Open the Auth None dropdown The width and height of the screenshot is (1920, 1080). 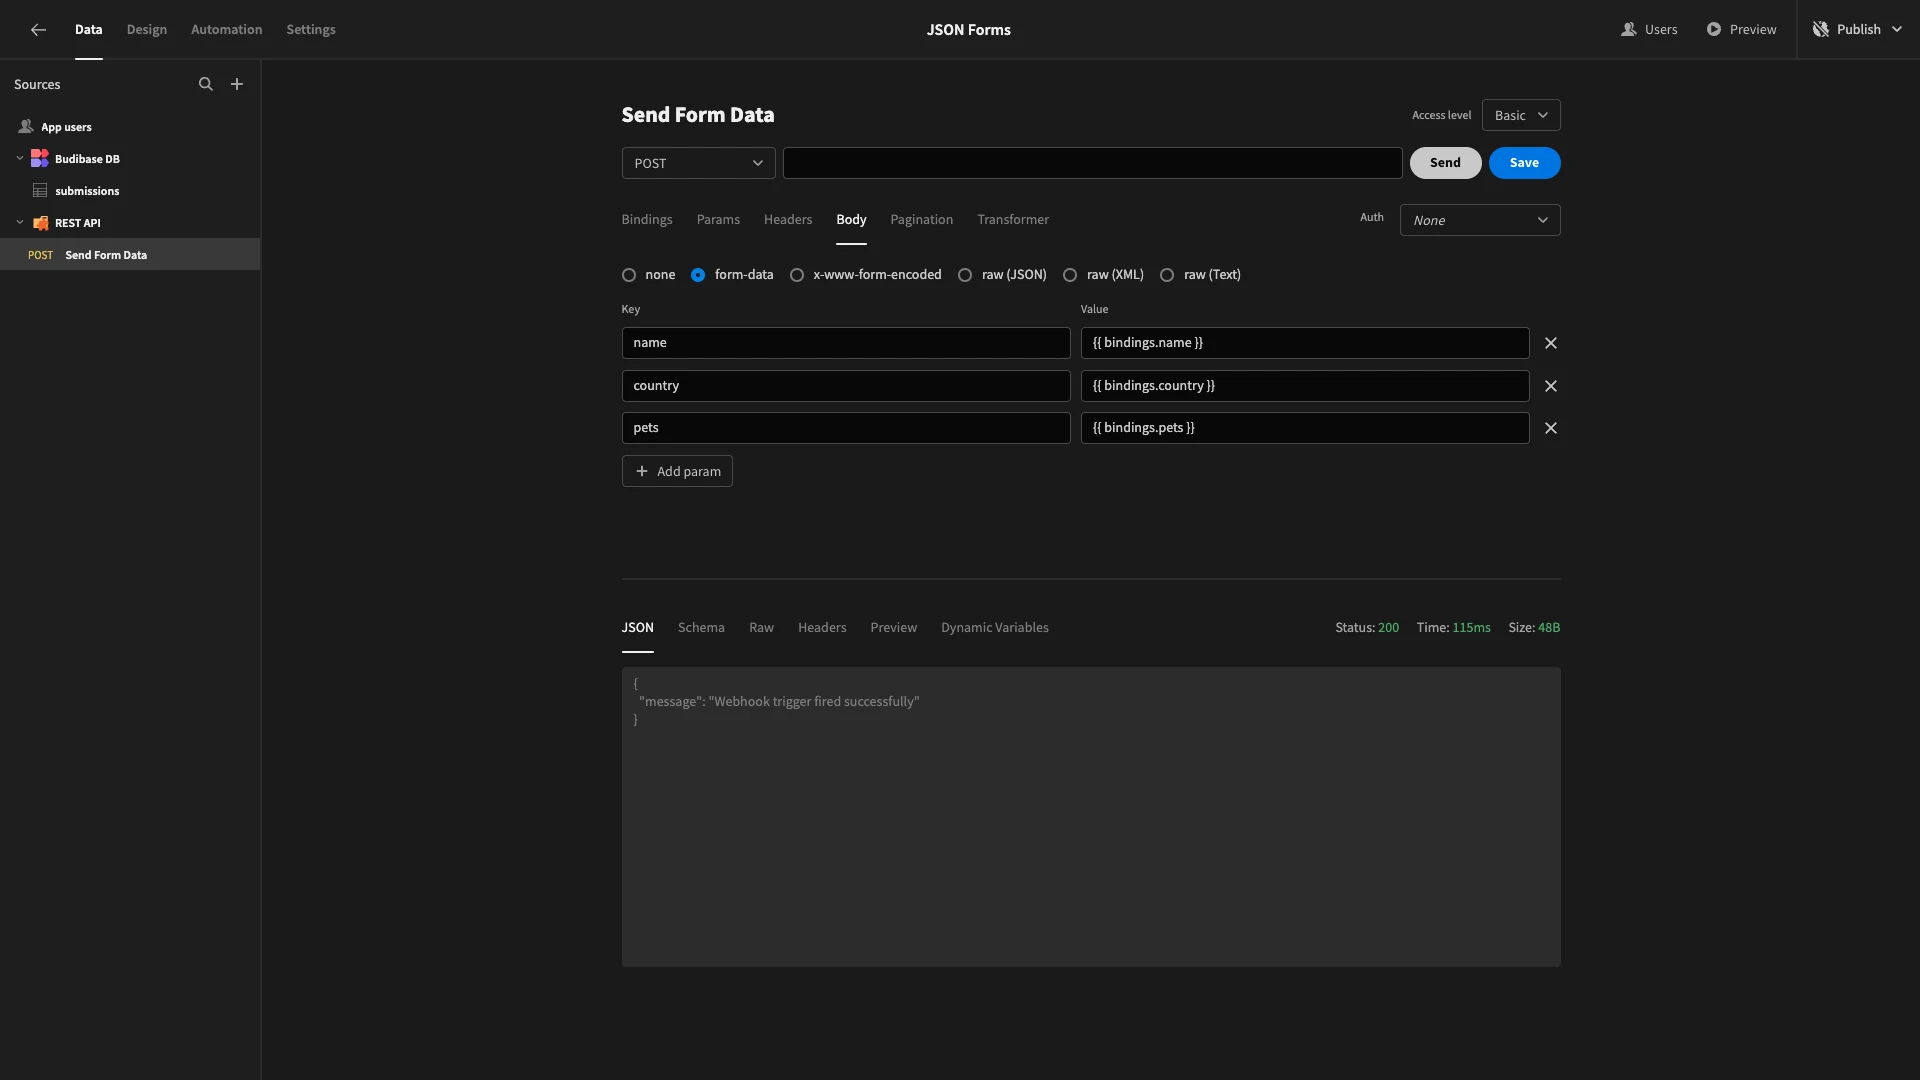point(1480,220)
